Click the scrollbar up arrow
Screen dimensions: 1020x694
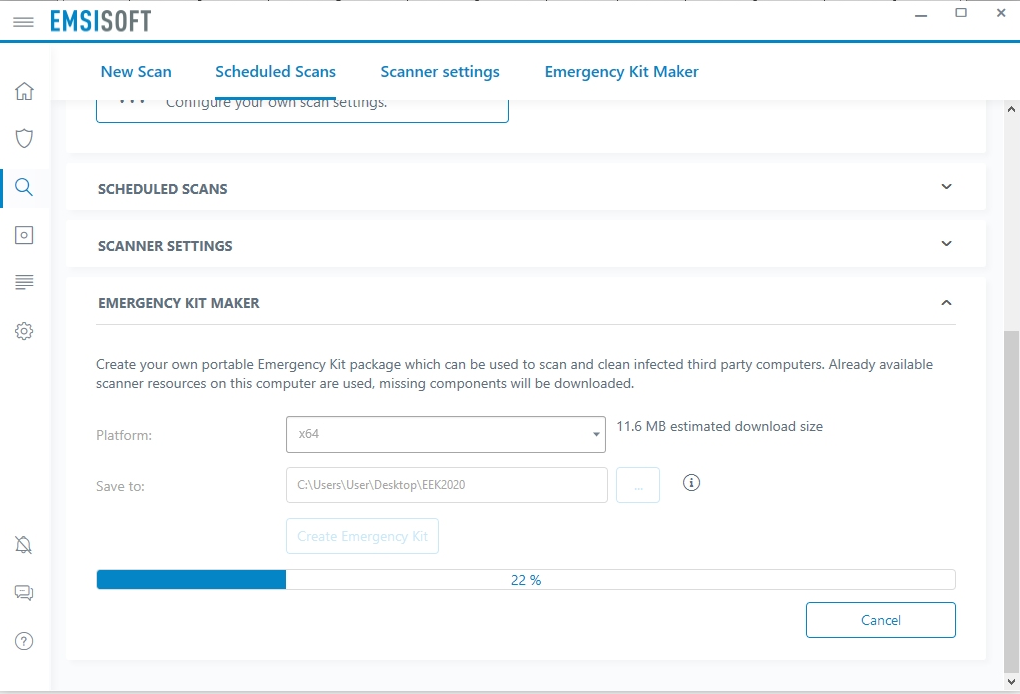(1011, 109)
